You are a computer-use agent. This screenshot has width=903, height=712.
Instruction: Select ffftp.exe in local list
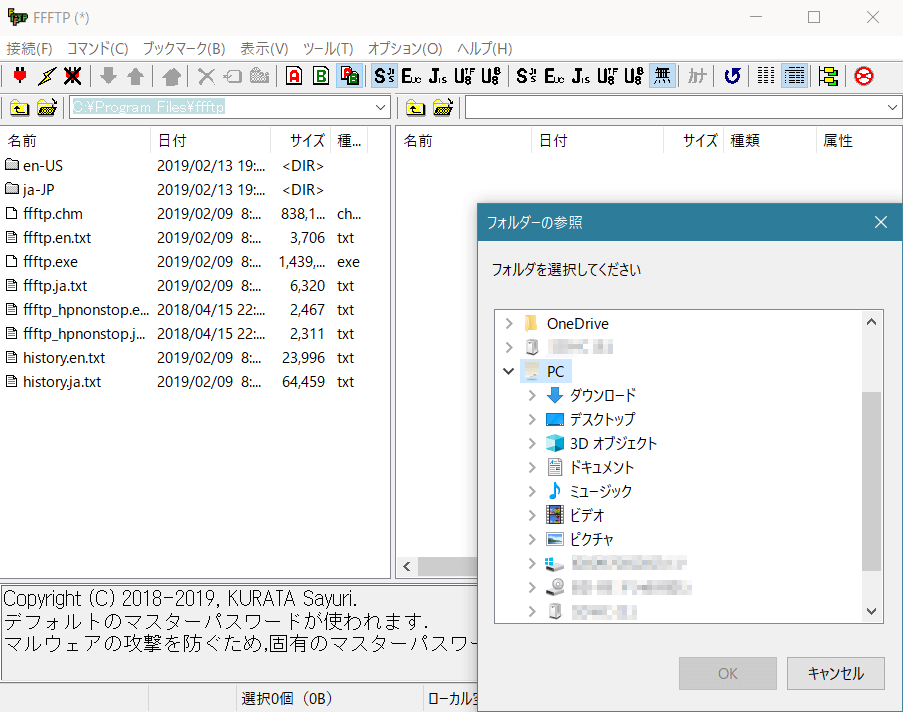50,262
